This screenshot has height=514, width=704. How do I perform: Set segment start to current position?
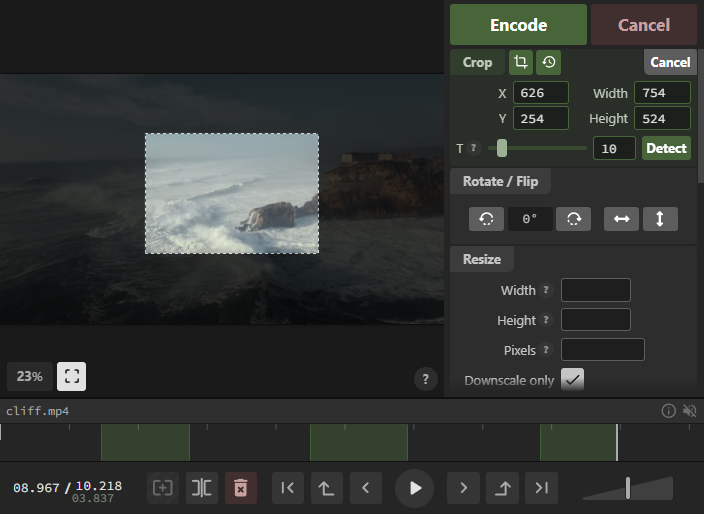pos(327,488)
